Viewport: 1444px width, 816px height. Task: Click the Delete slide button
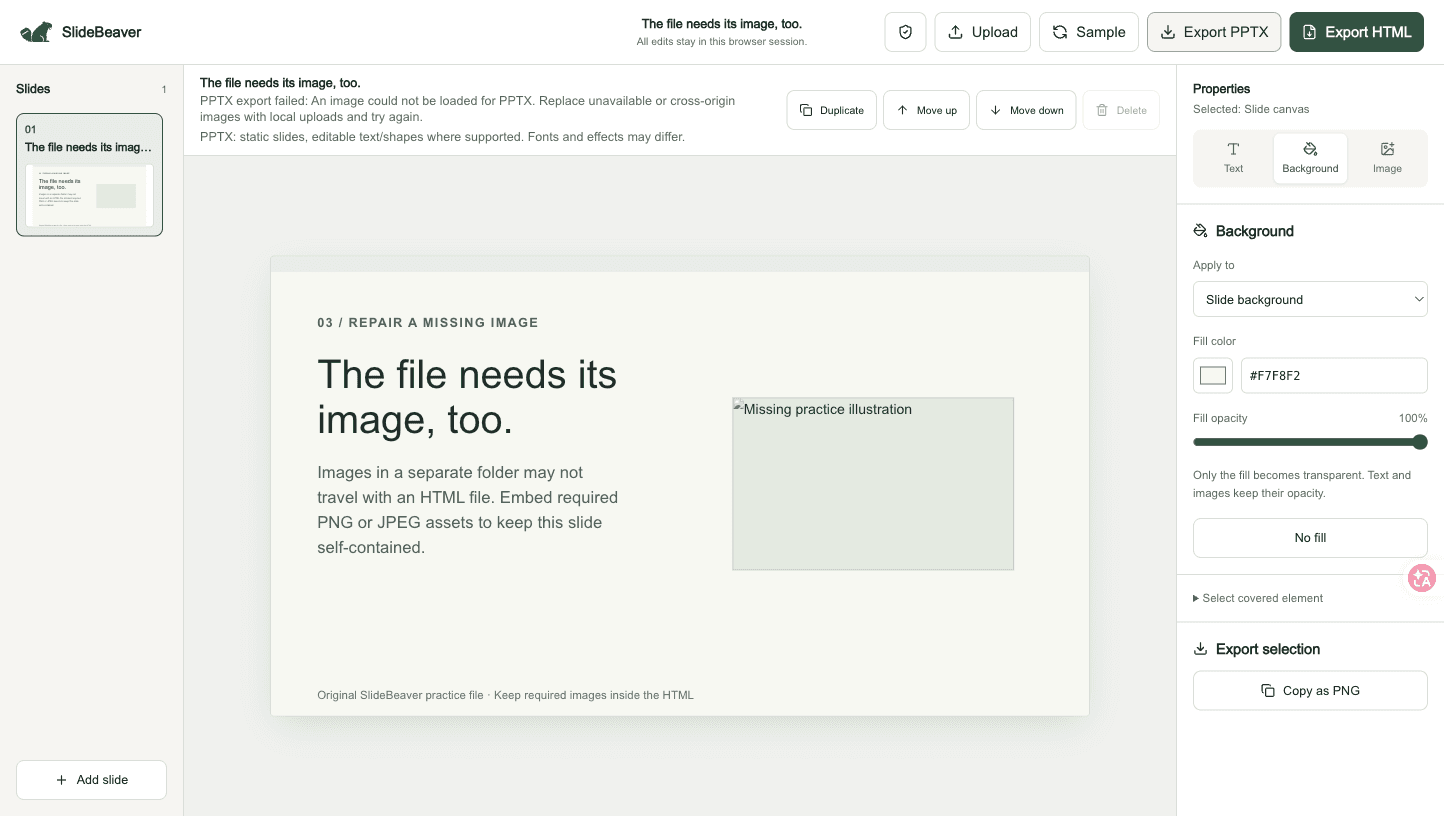(1121, 110)
